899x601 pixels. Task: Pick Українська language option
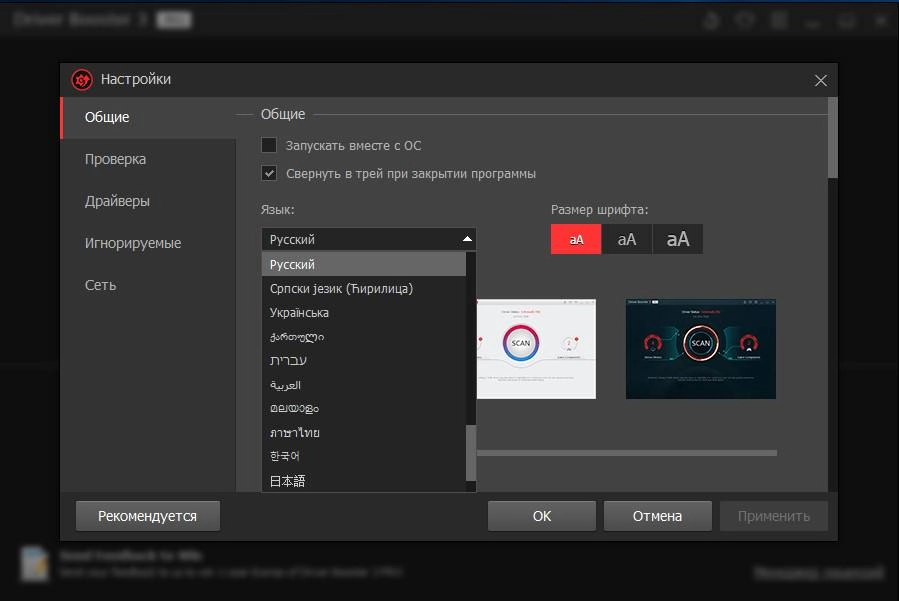[364, 313]
